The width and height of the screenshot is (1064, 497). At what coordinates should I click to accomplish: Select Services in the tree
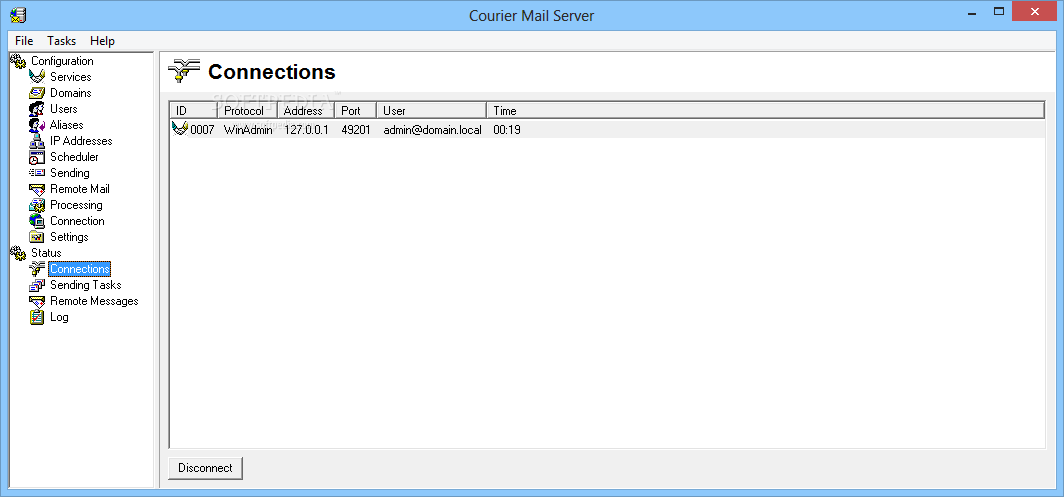click(71, 77)
